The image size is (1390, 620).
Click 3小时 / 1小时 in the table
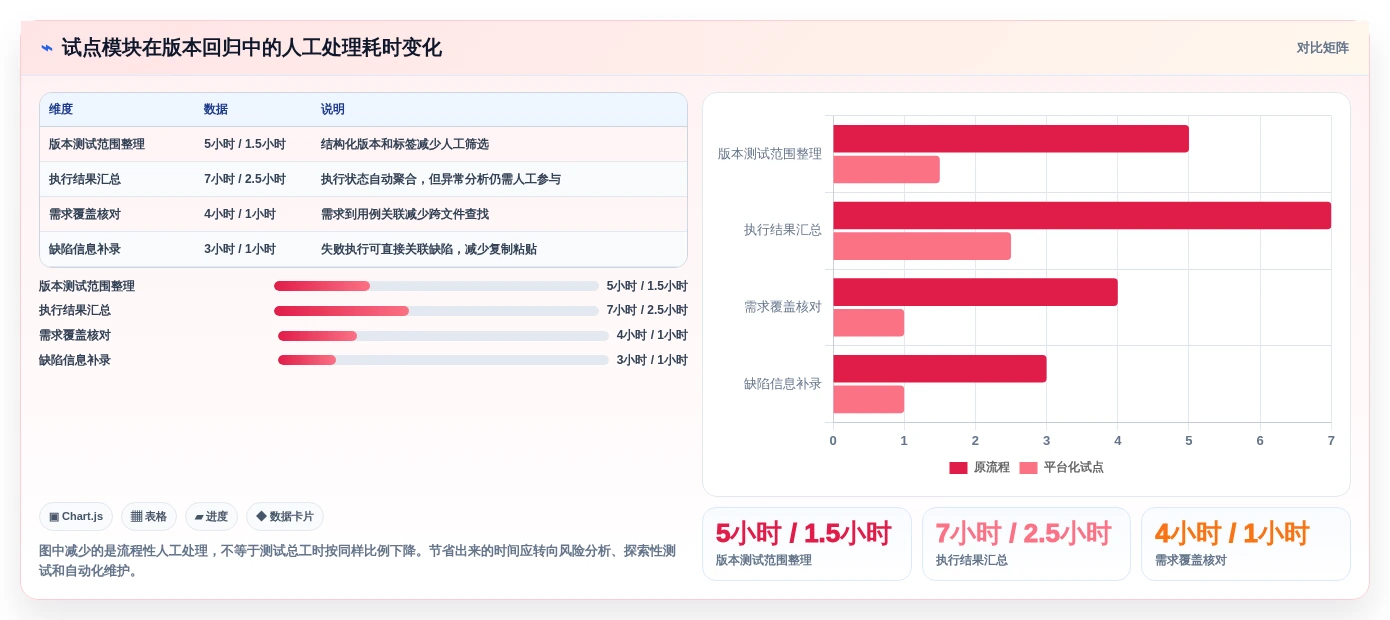[240, 249]
